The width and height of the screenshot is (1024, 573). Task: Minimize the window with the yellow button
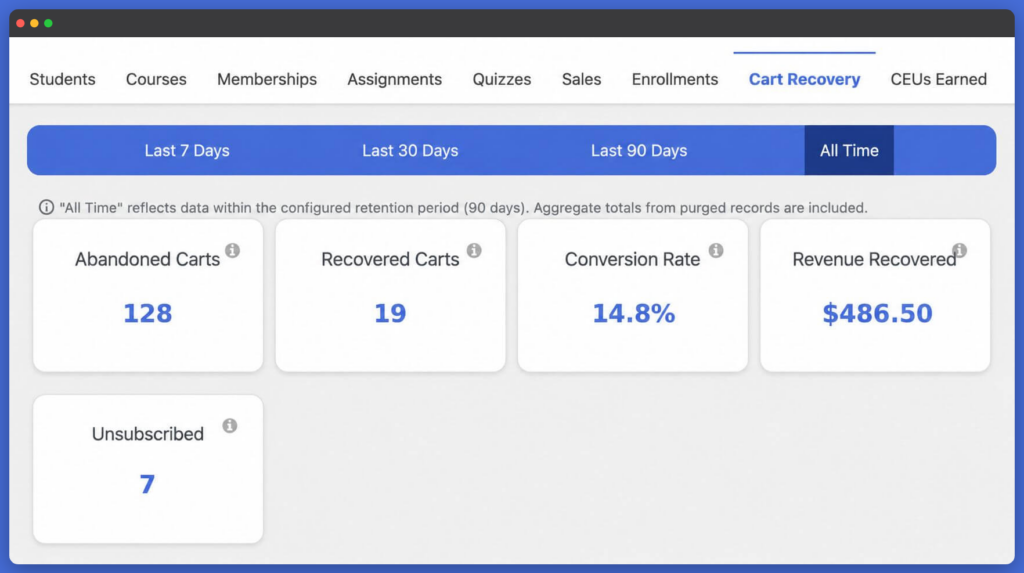(34, 23)
